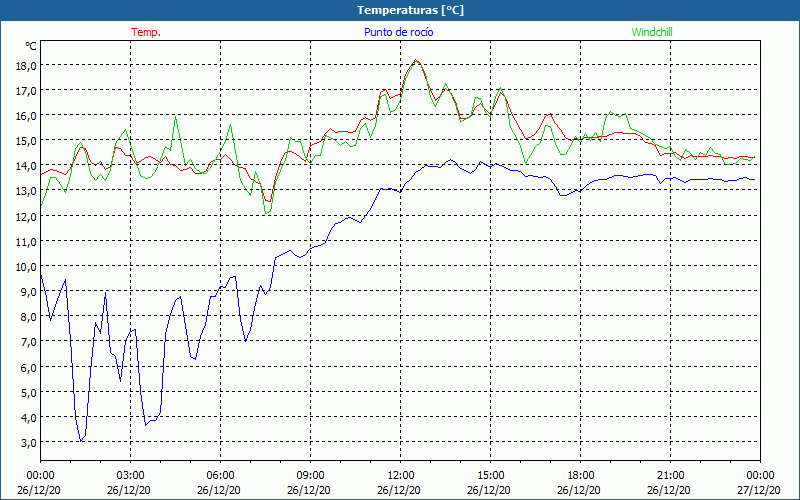
Task: Click the 12:00 time axis label
Action: point(401,476)
